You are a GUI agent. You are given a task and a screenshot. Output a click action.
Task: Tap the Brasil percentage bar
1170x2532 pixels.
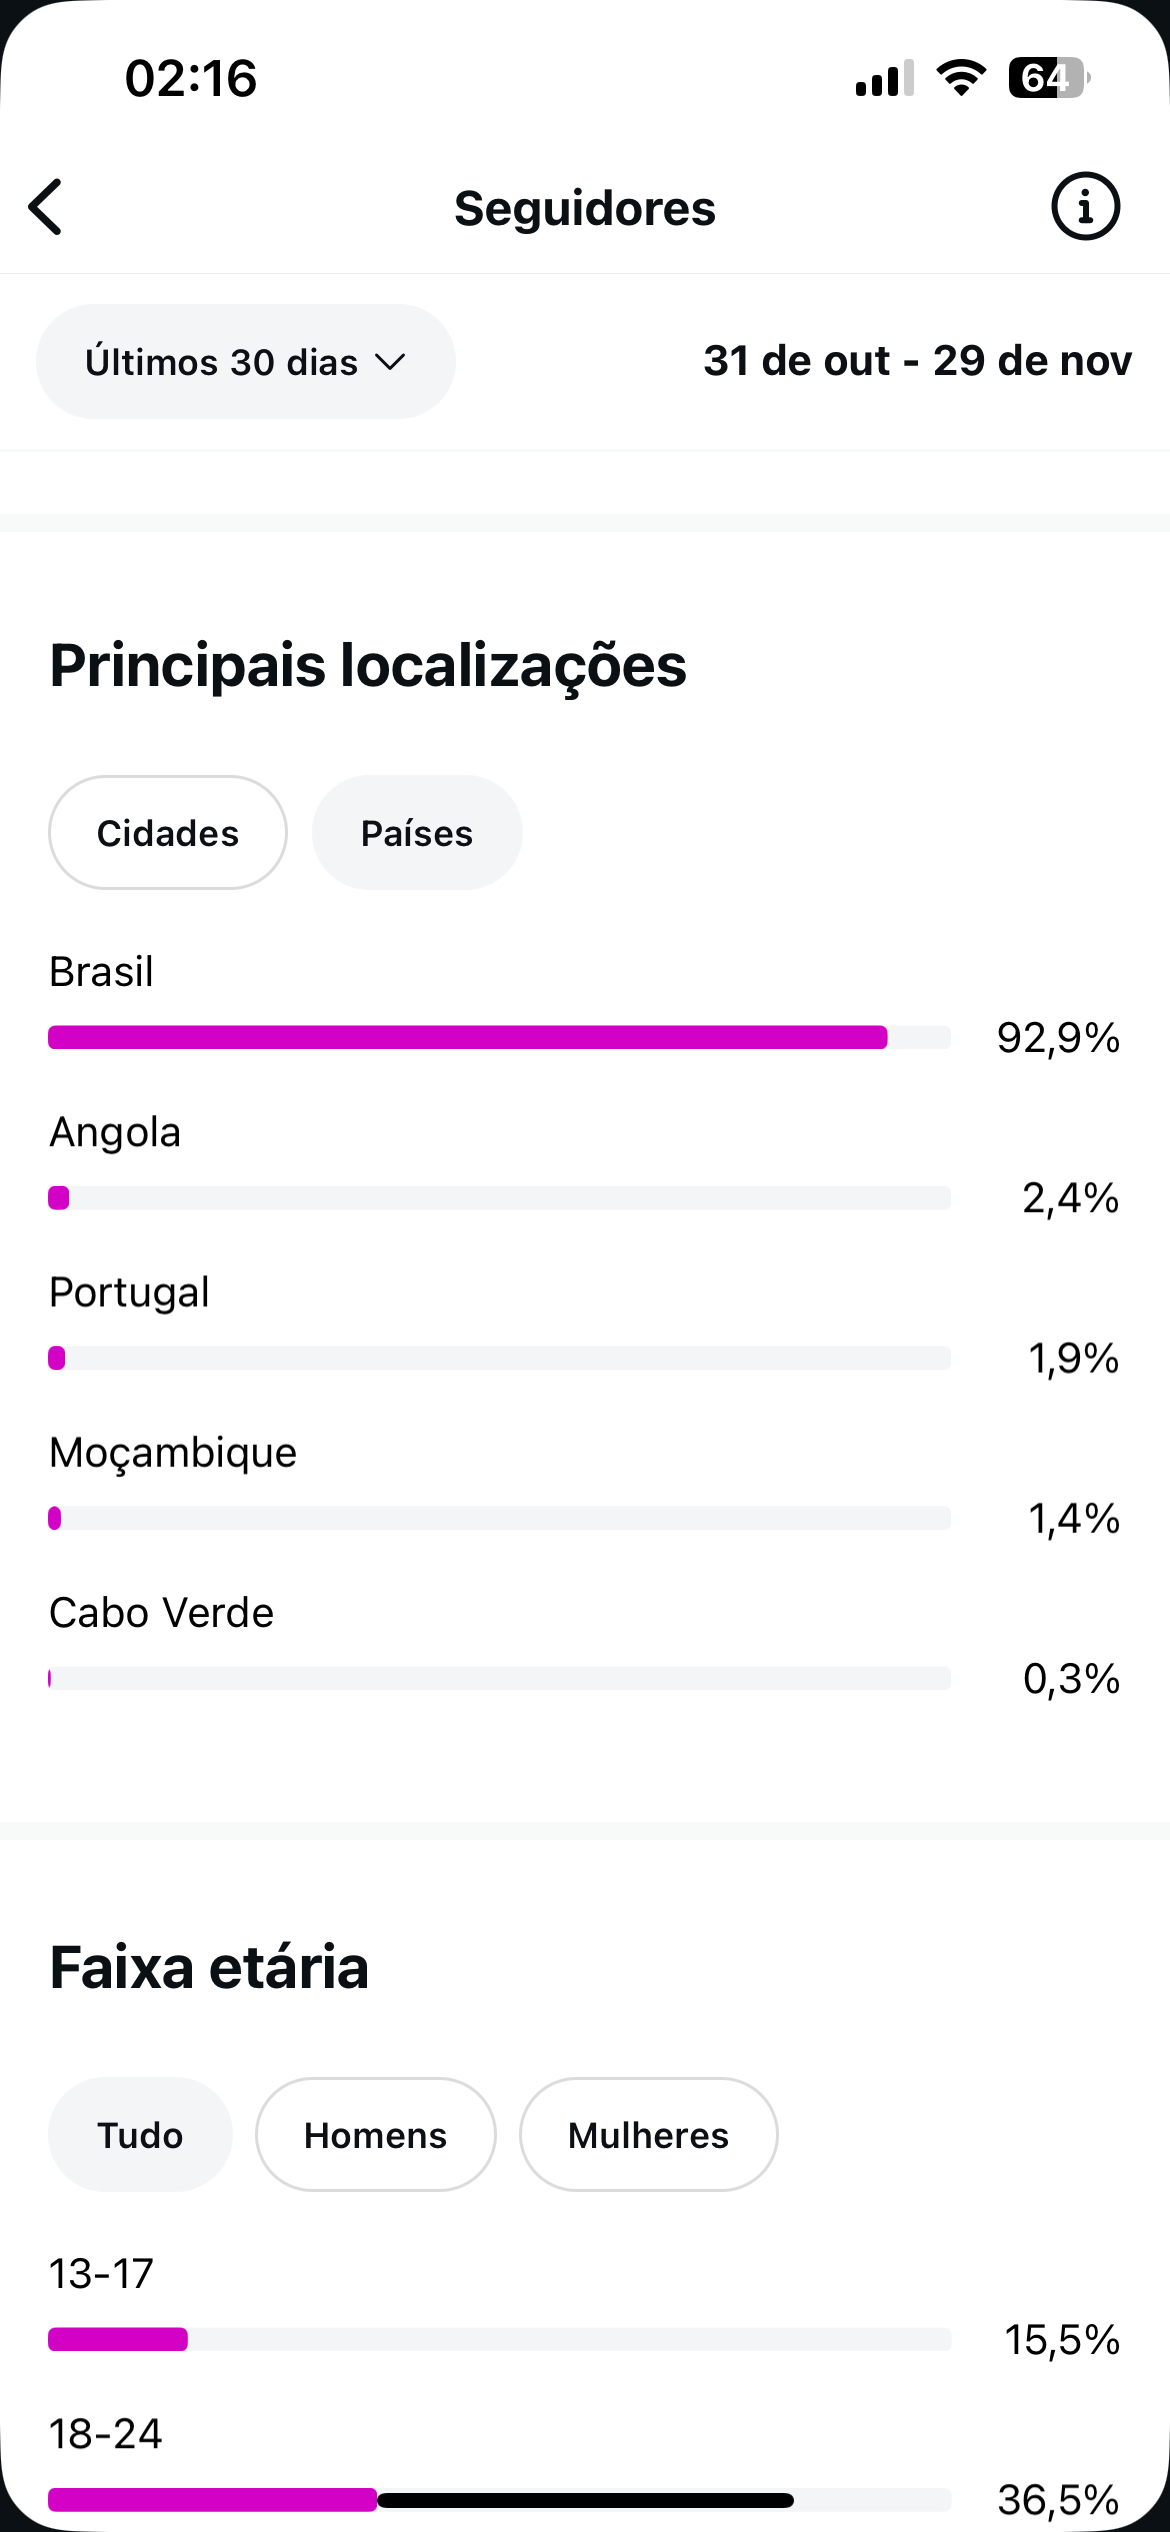[x=498, y=1038]
